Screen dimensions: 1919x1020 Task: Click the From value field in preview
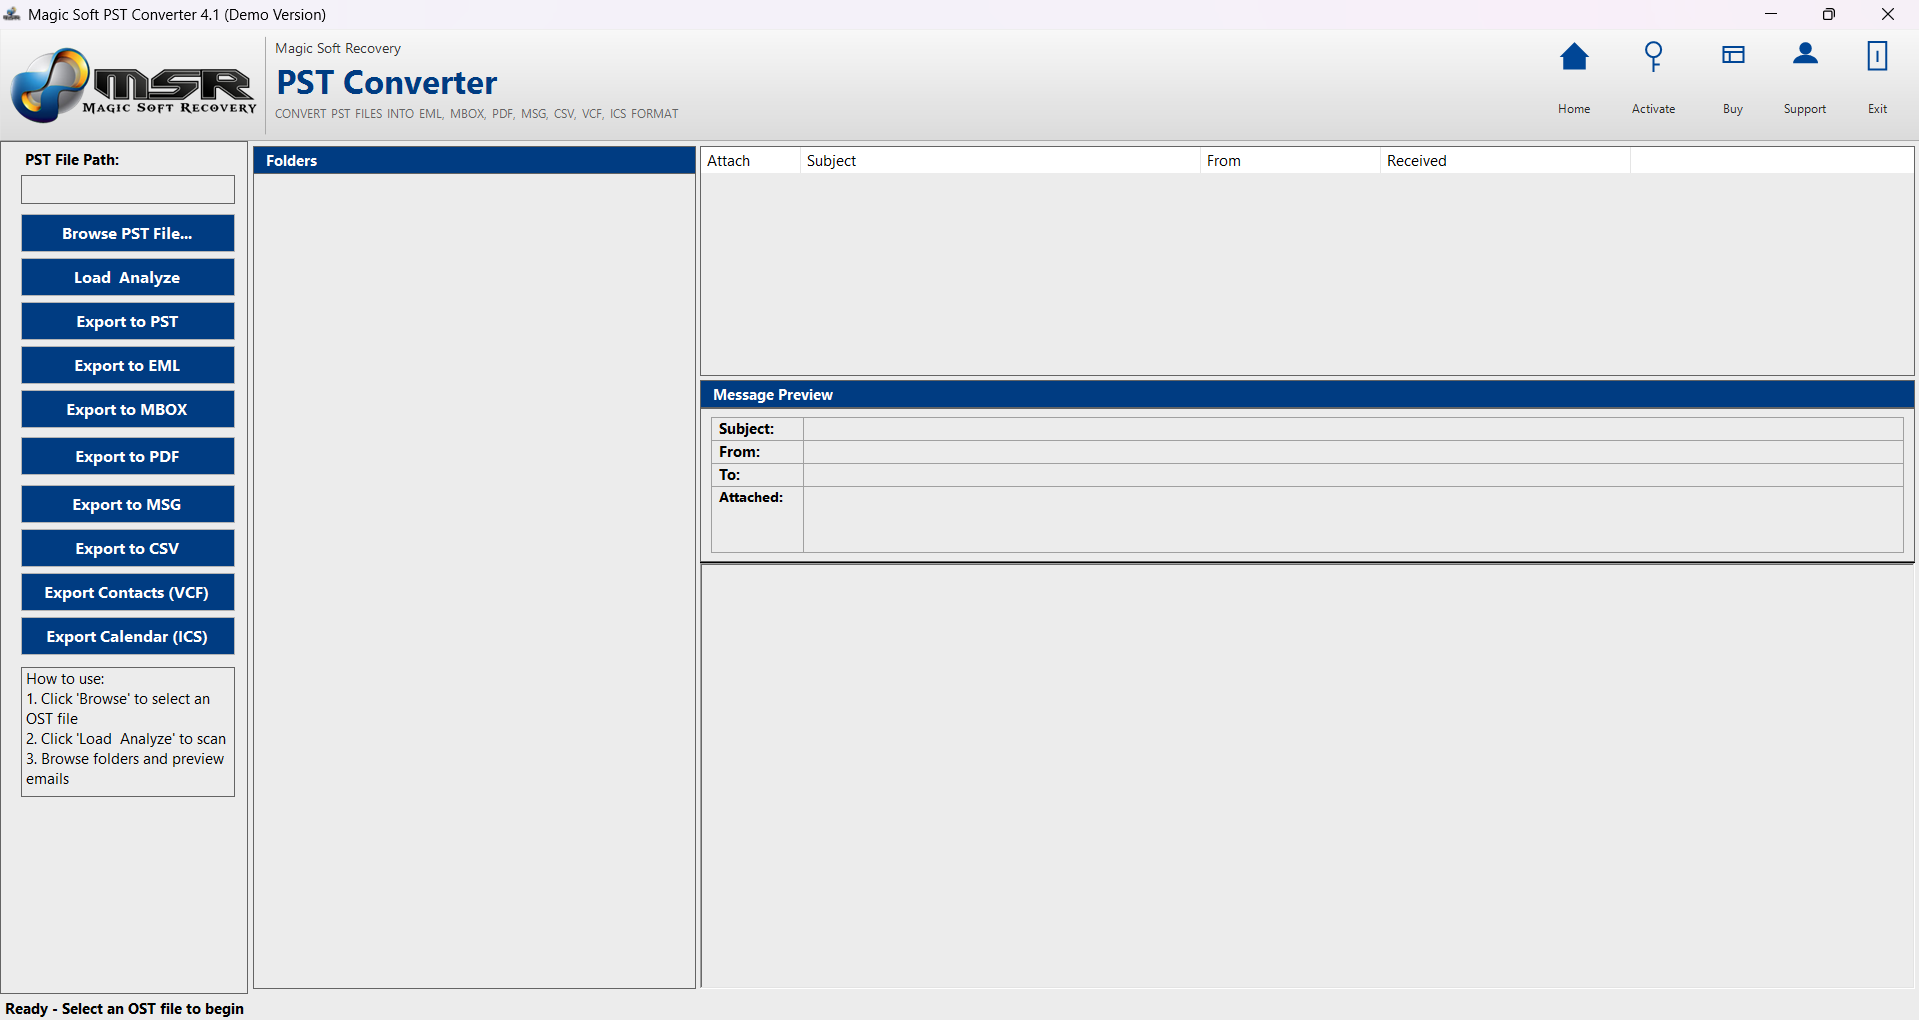pos(1353,452)
